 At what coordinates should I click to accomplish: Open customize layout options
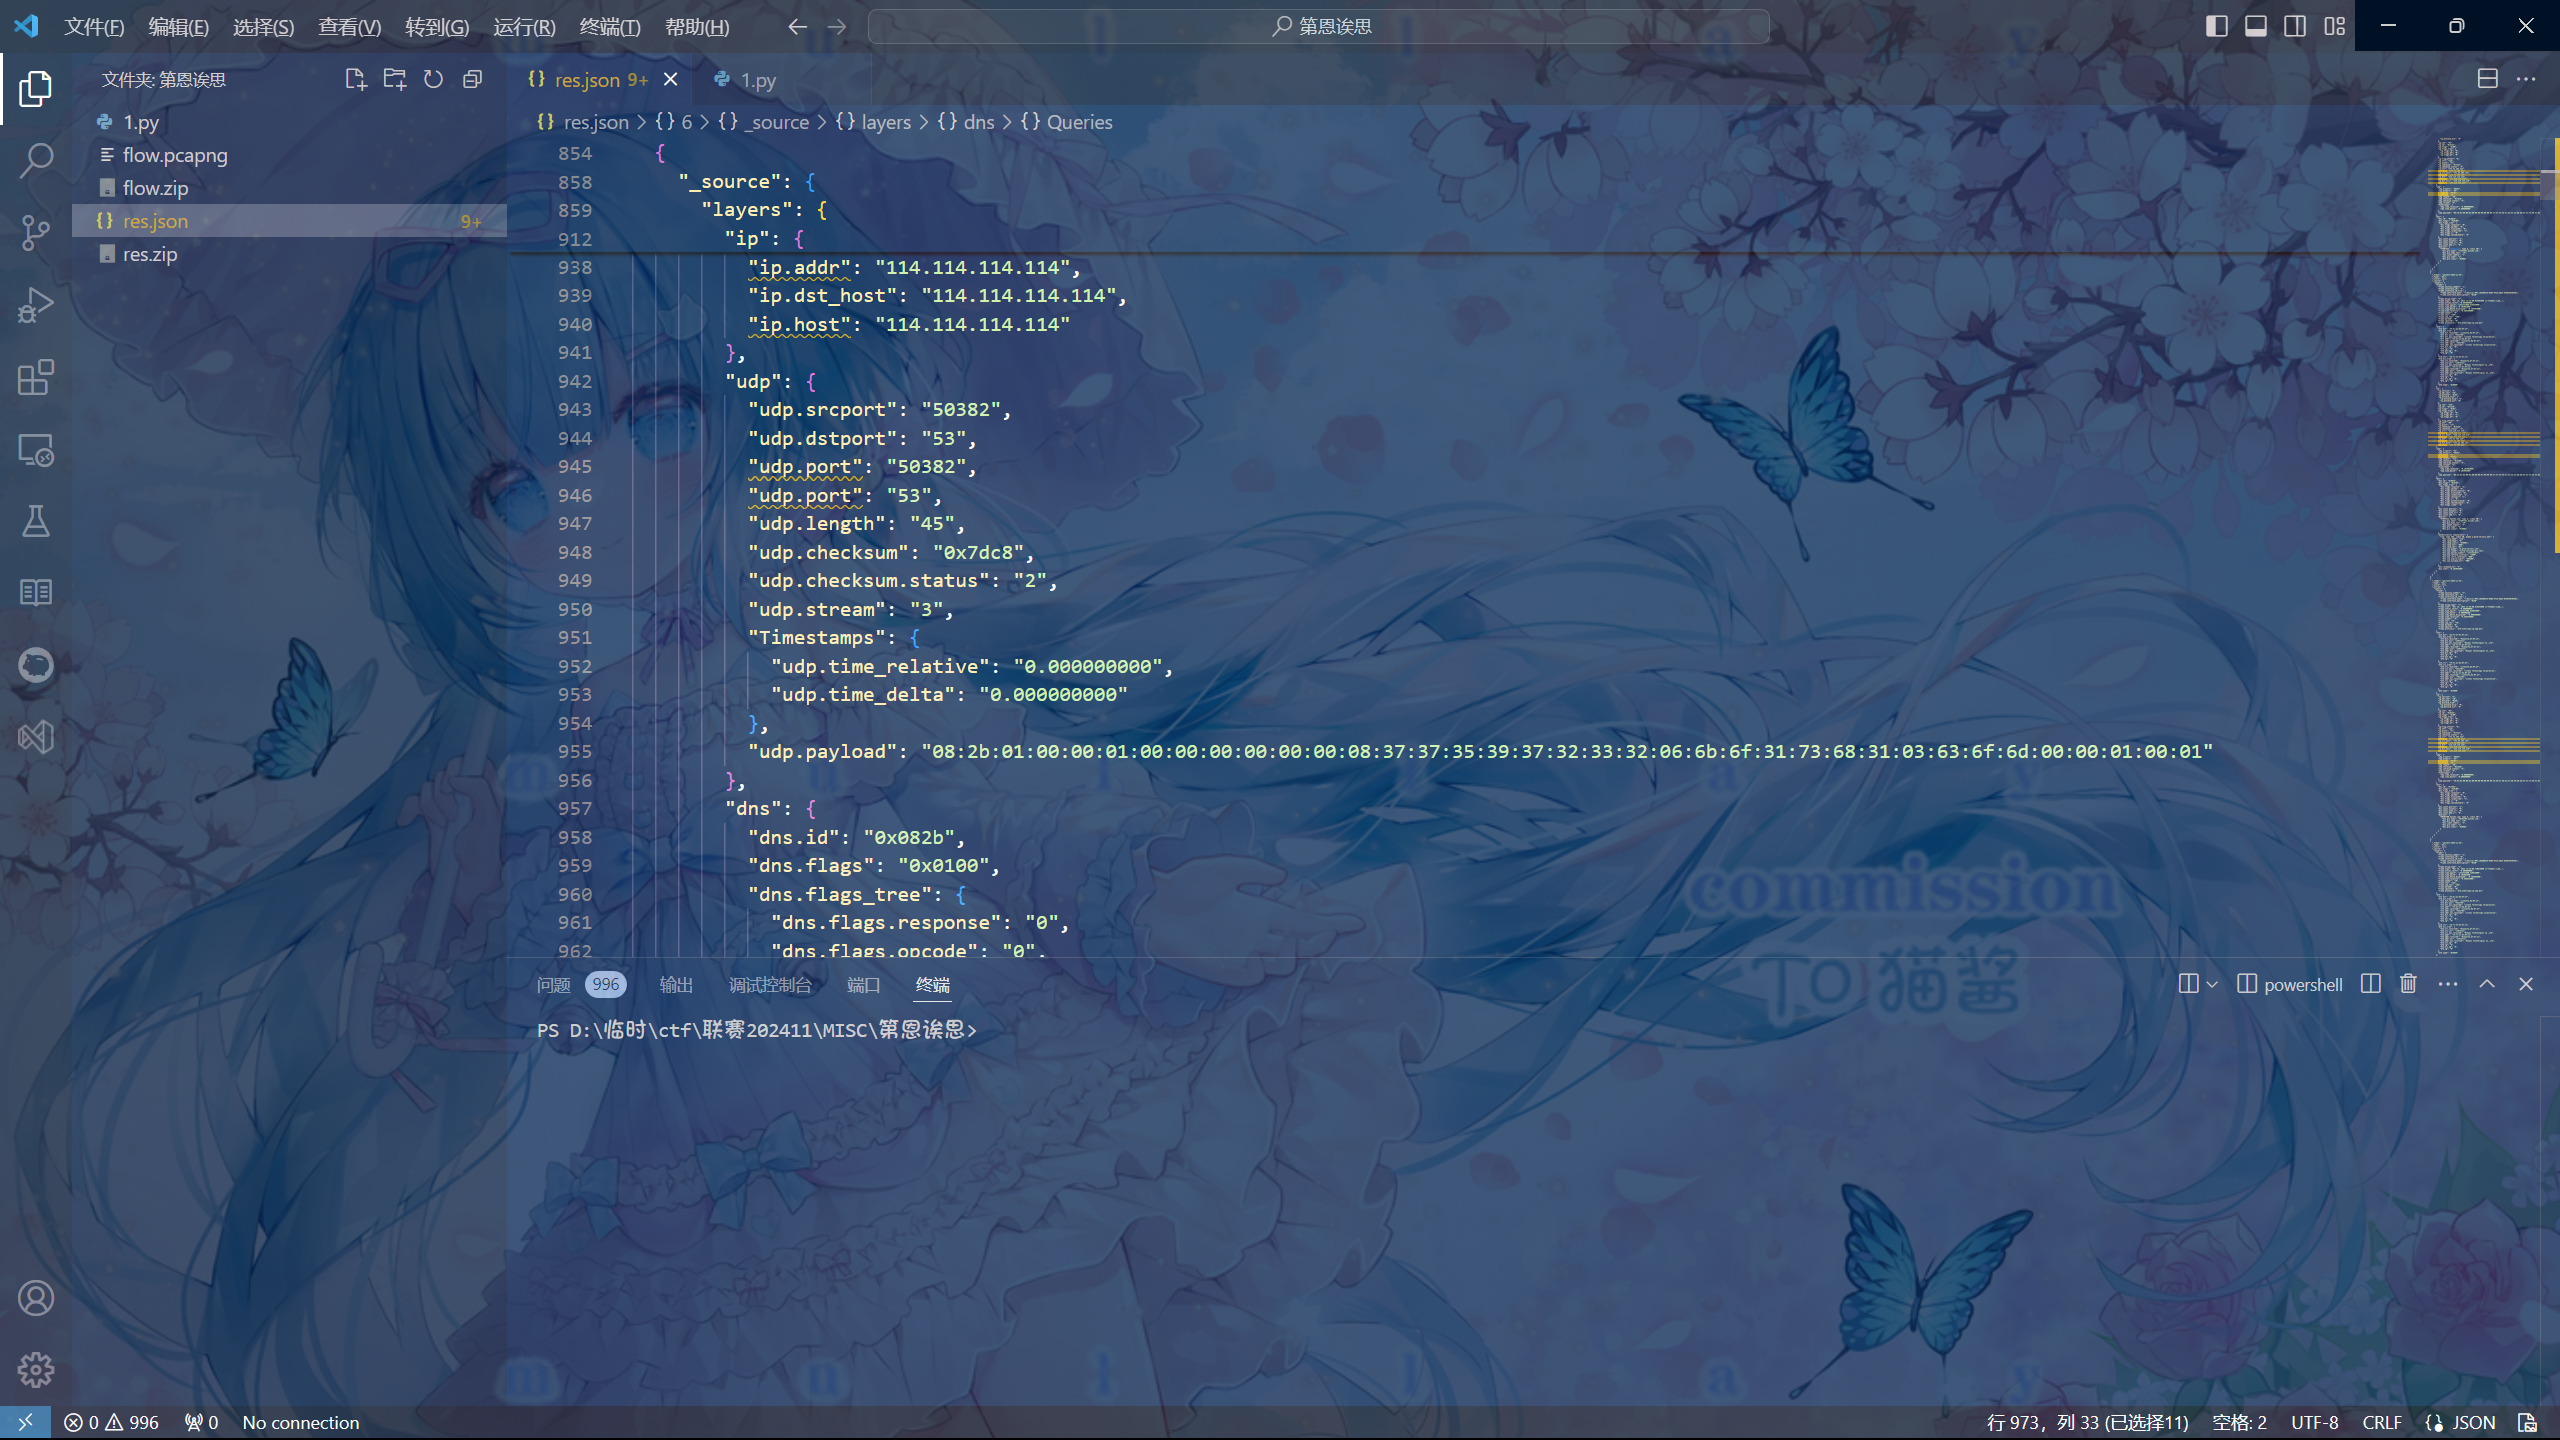pyautogui.click(x=2334, y=26)
